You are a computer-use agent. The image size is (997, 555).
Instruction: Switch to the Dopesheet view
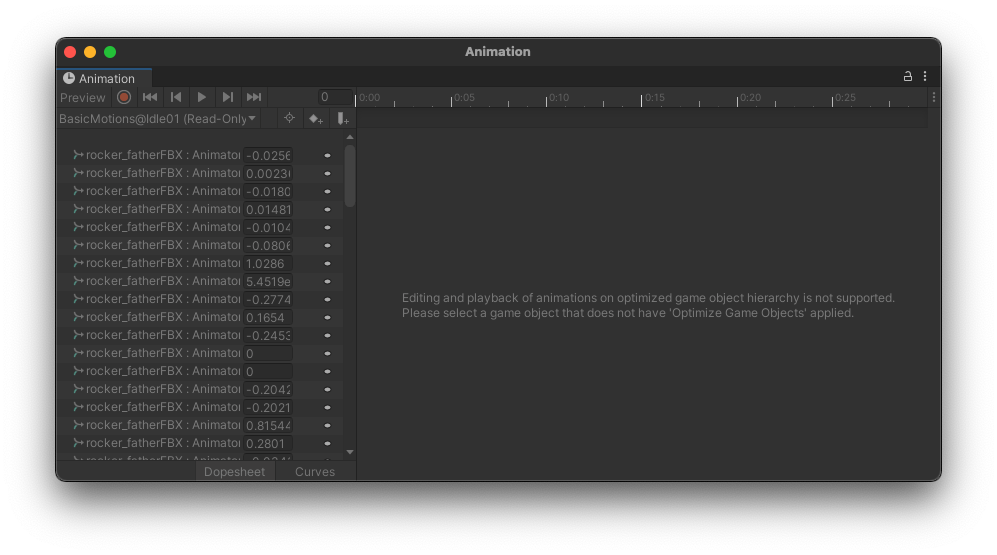coord(235,472)
